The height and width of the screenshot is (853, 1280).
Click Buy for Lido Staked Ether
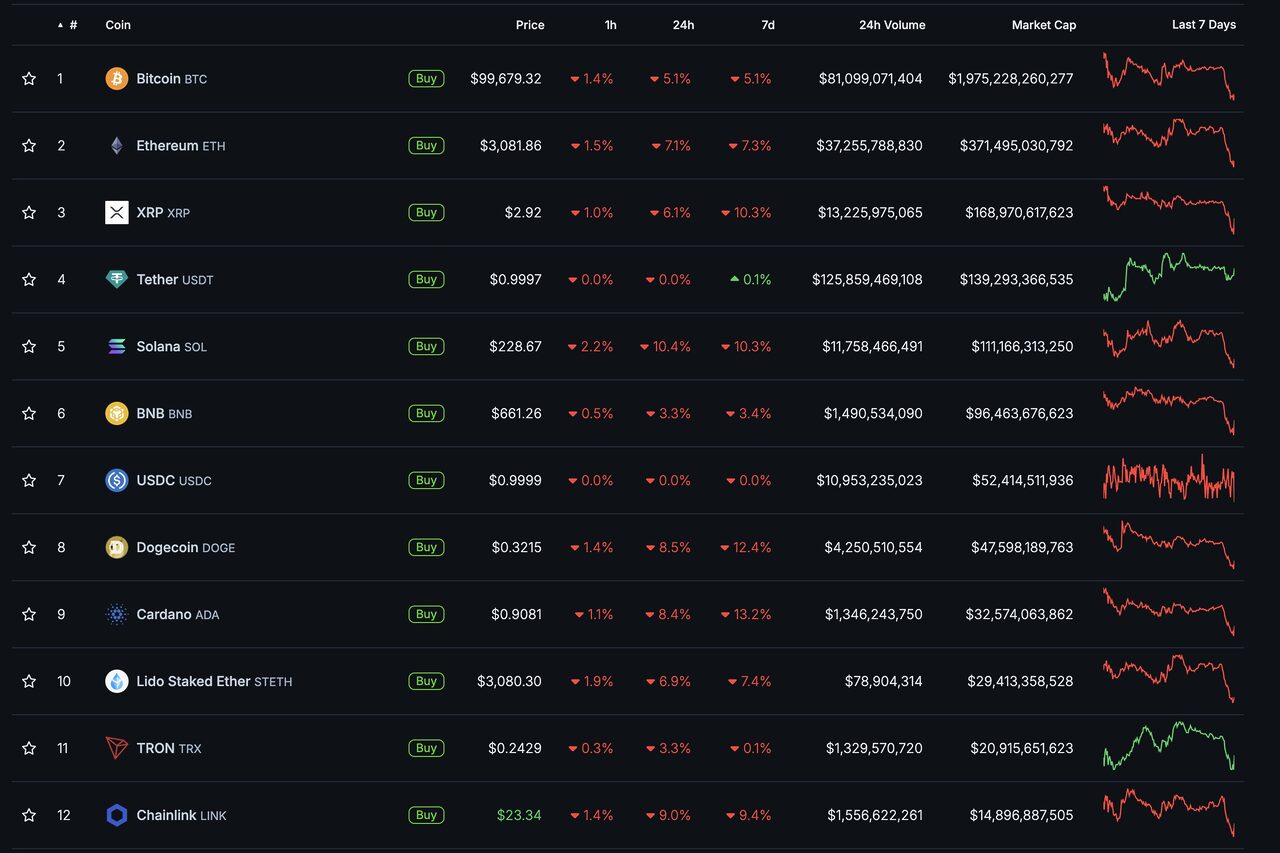(426, 681)
